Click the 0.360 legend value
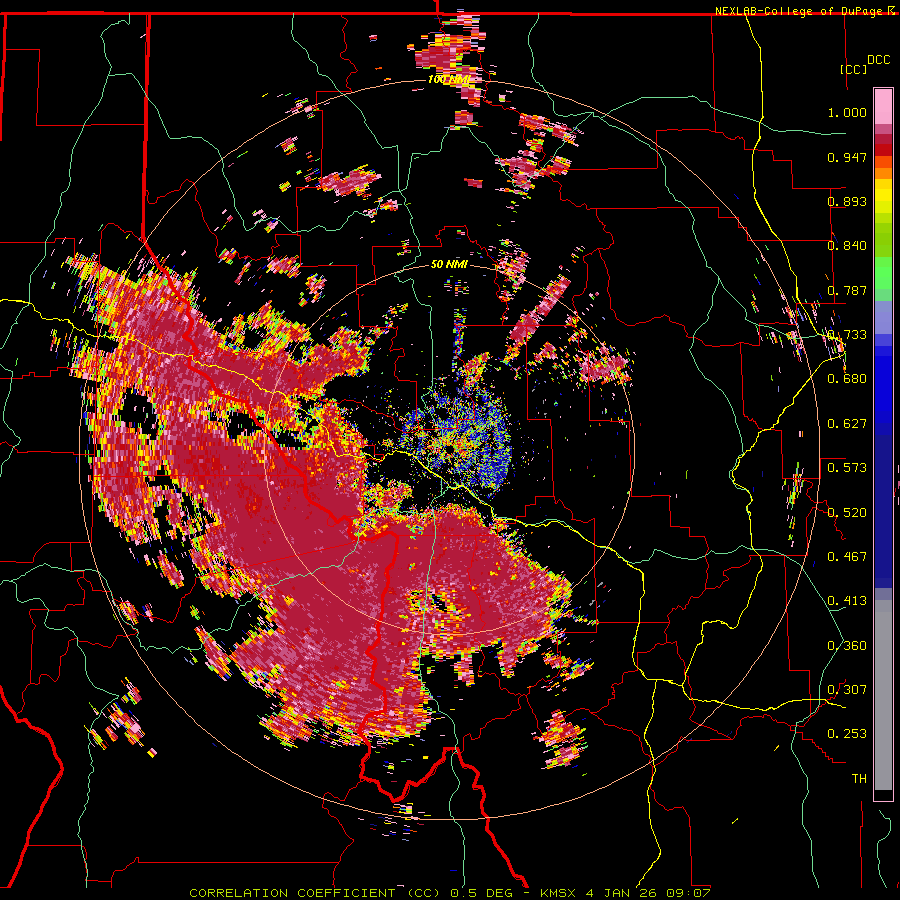 847,646
